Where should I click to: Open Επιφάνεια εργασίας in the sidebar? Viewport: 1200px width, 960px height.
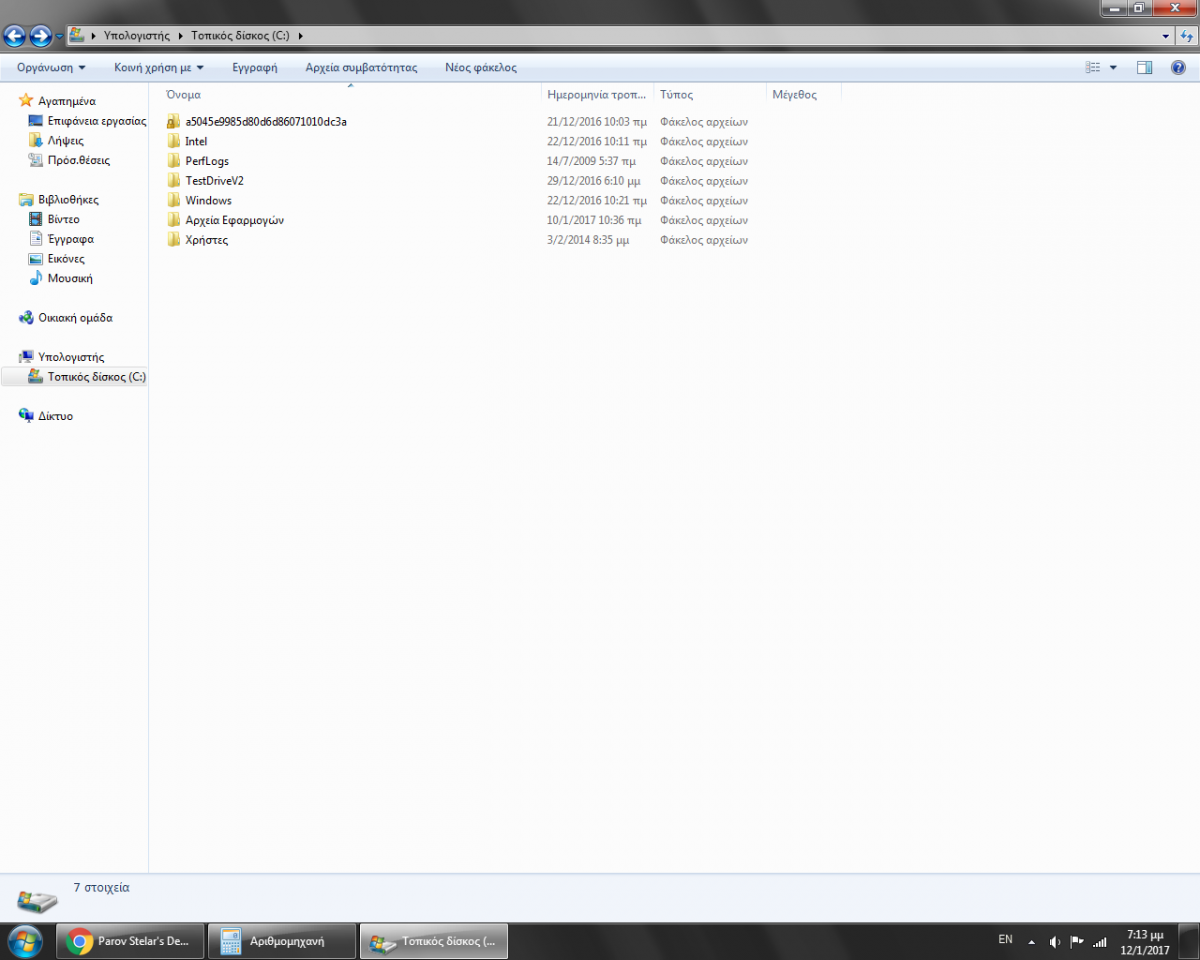pyautogui.click(x=96, y=121)
